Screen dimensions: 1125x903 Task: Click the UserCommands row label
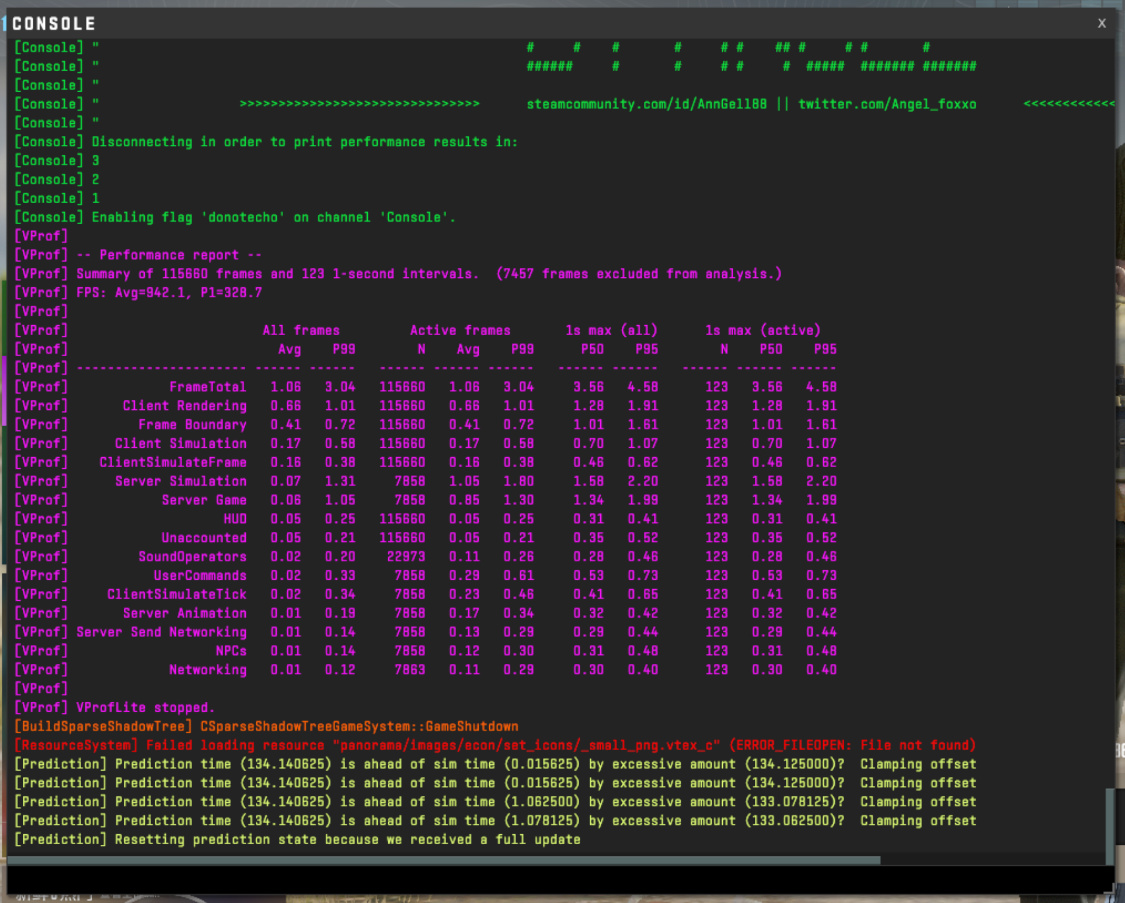(200, 575)
